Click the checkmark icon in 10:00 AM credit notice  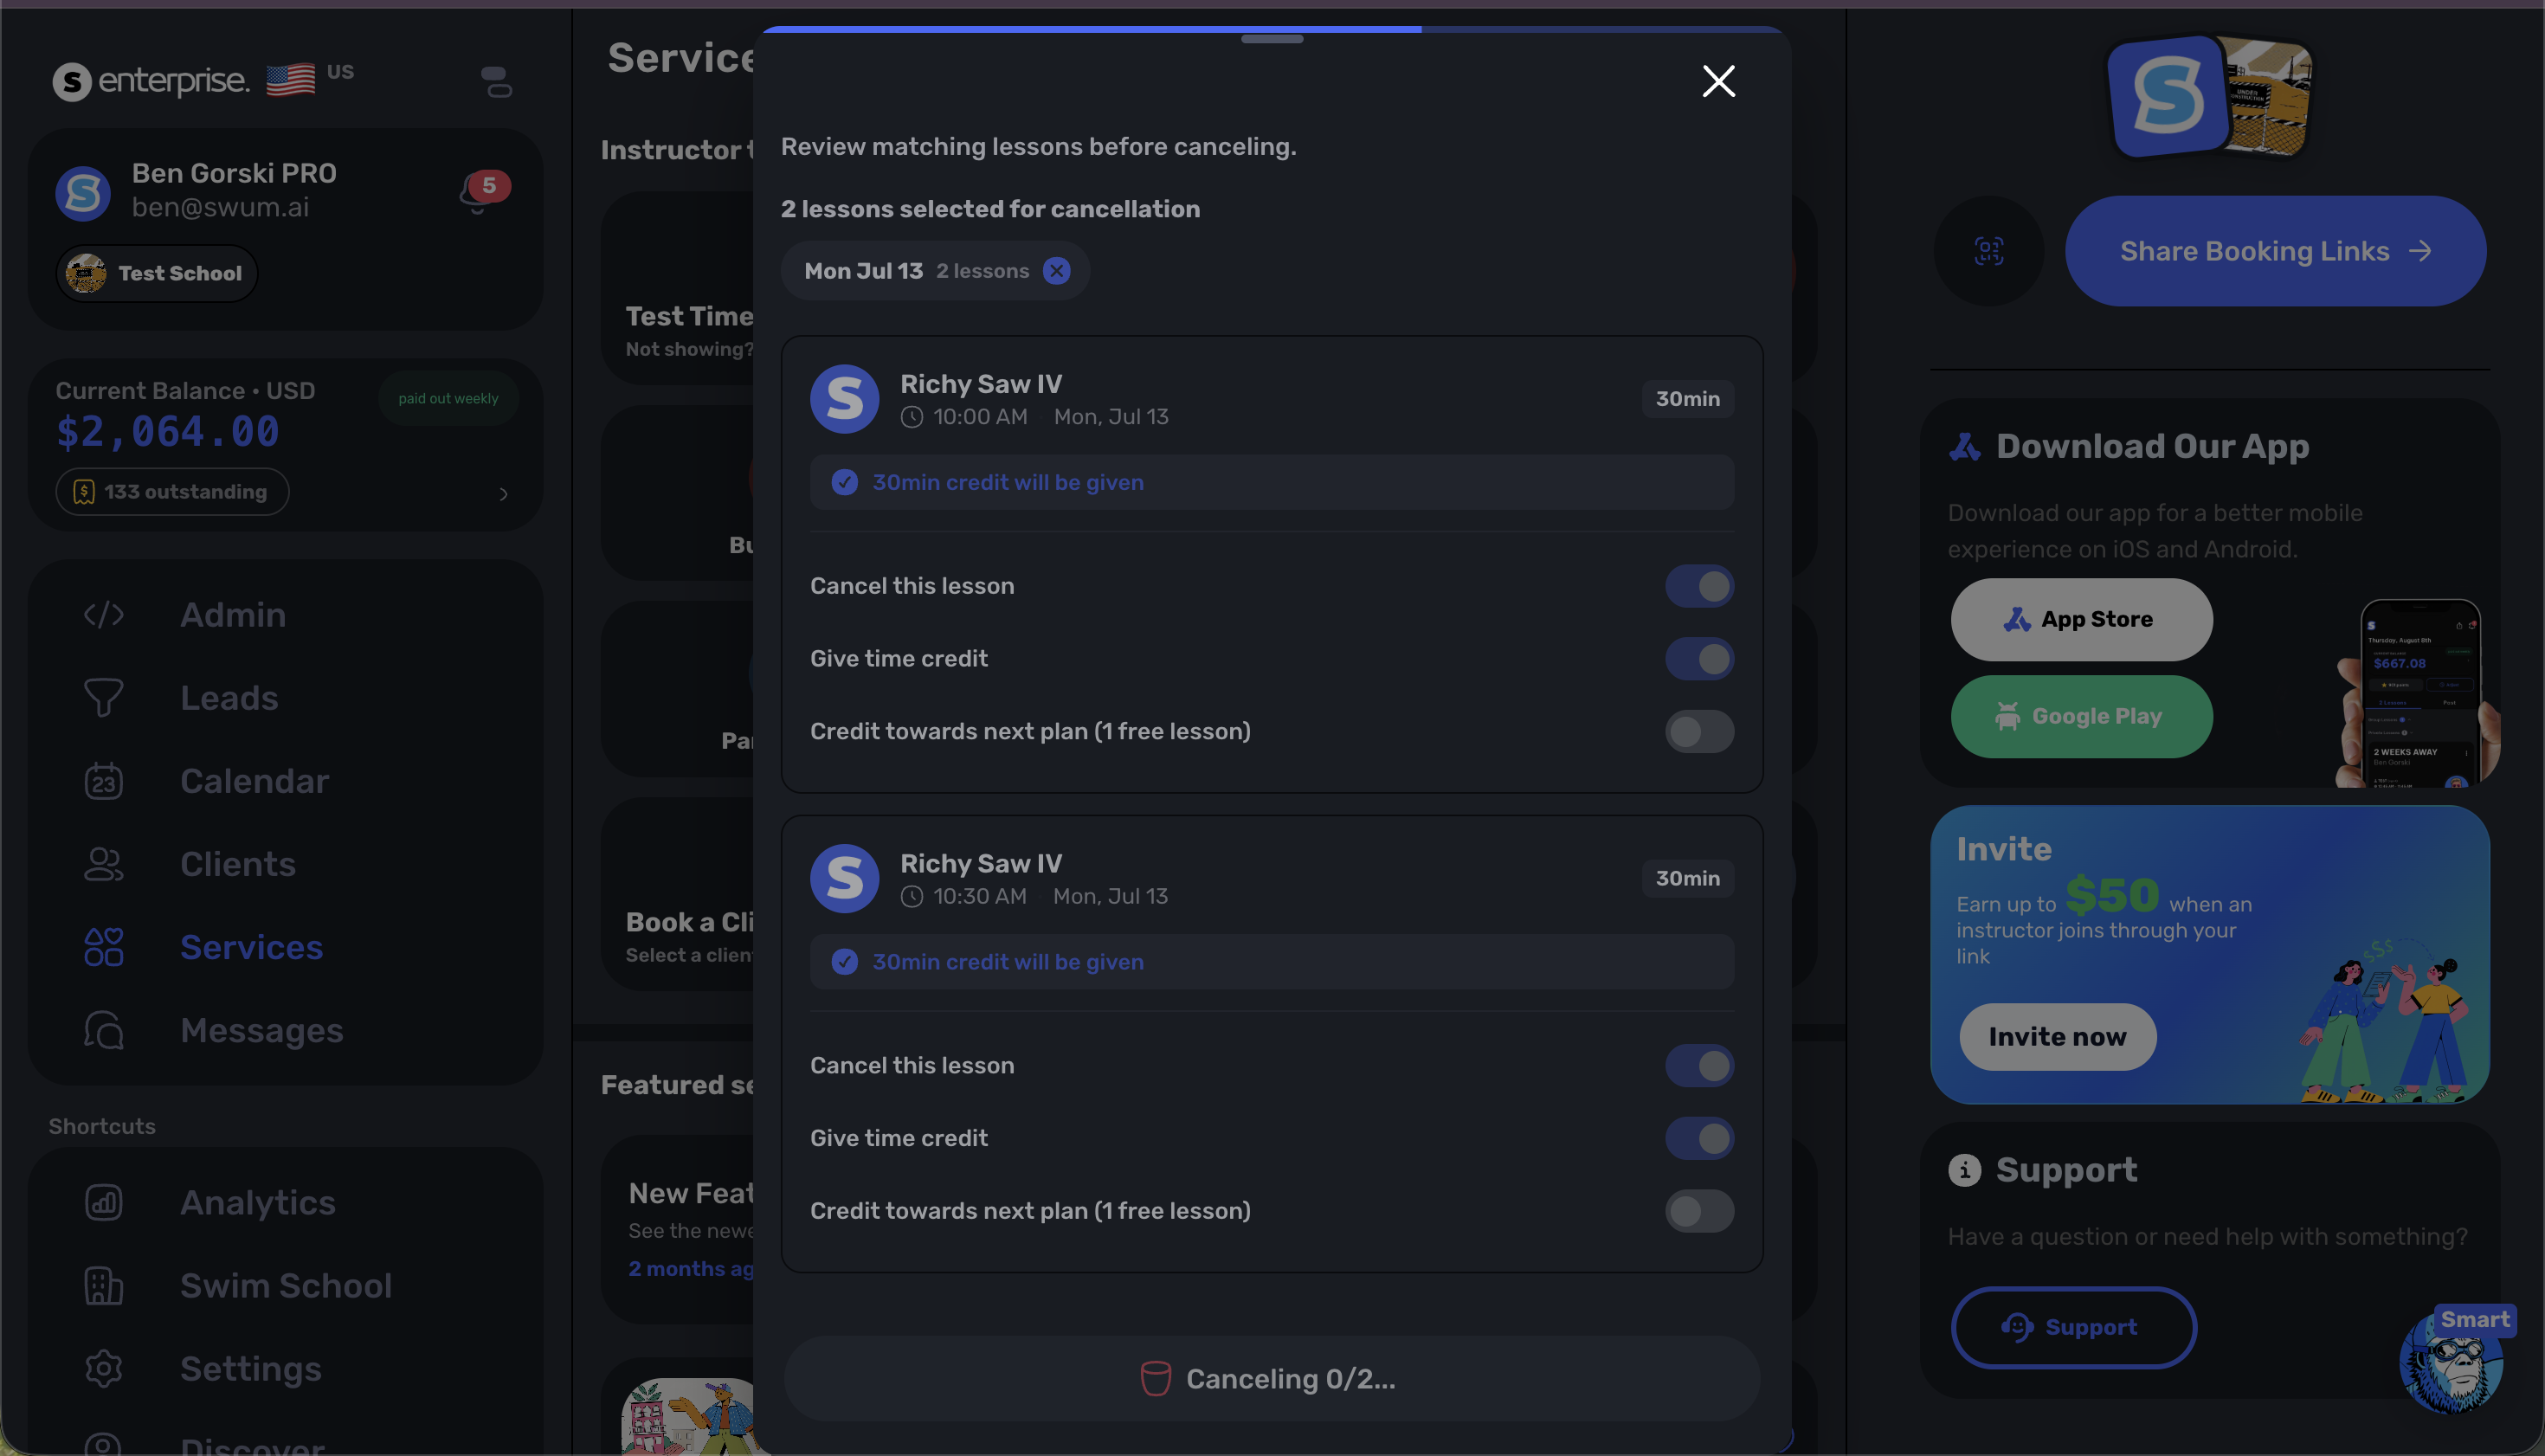[844, 483]
